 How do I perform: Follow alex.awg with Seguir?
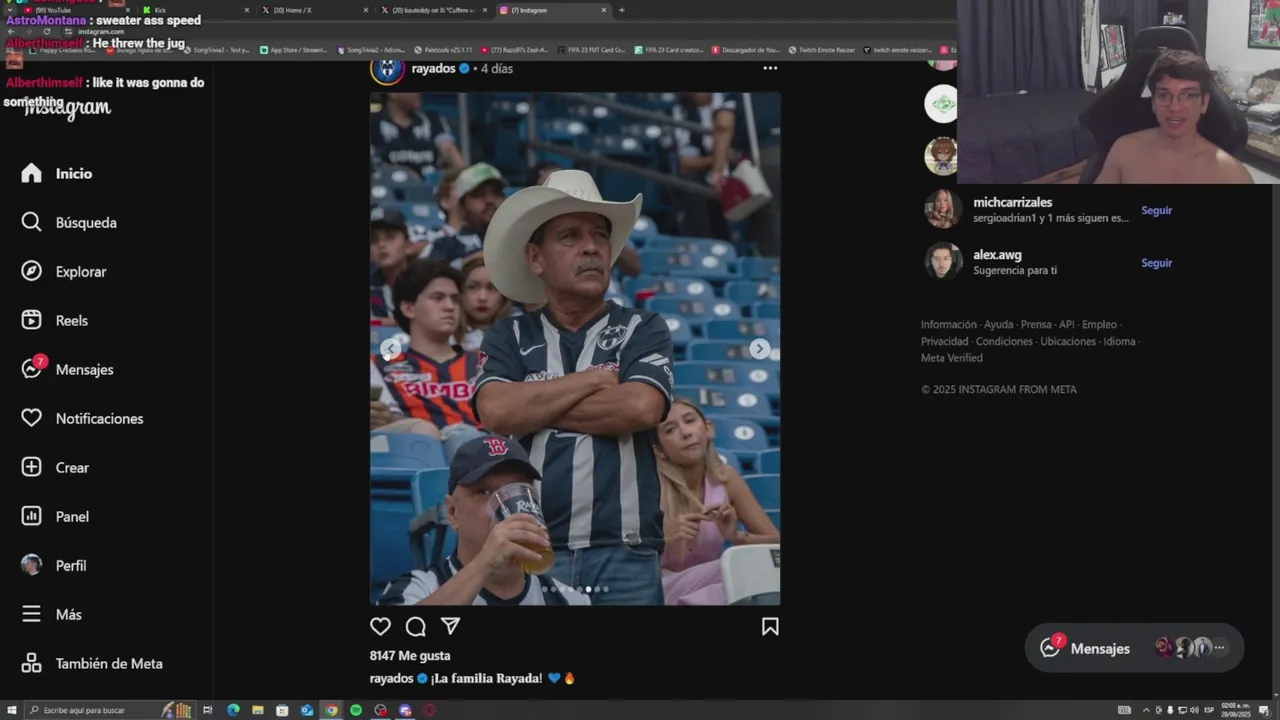1156,263
